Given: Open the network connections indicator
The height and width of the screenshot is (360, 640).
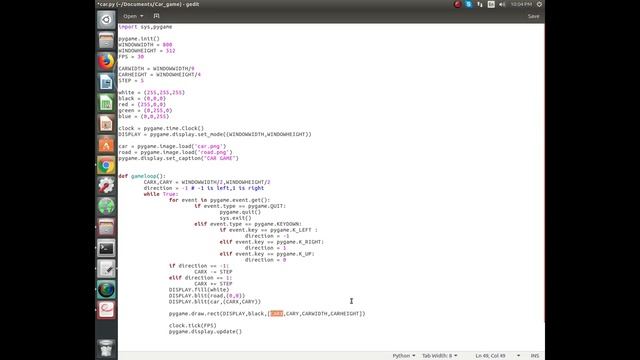Looking at the screenshot, I should tap(480, 4).
